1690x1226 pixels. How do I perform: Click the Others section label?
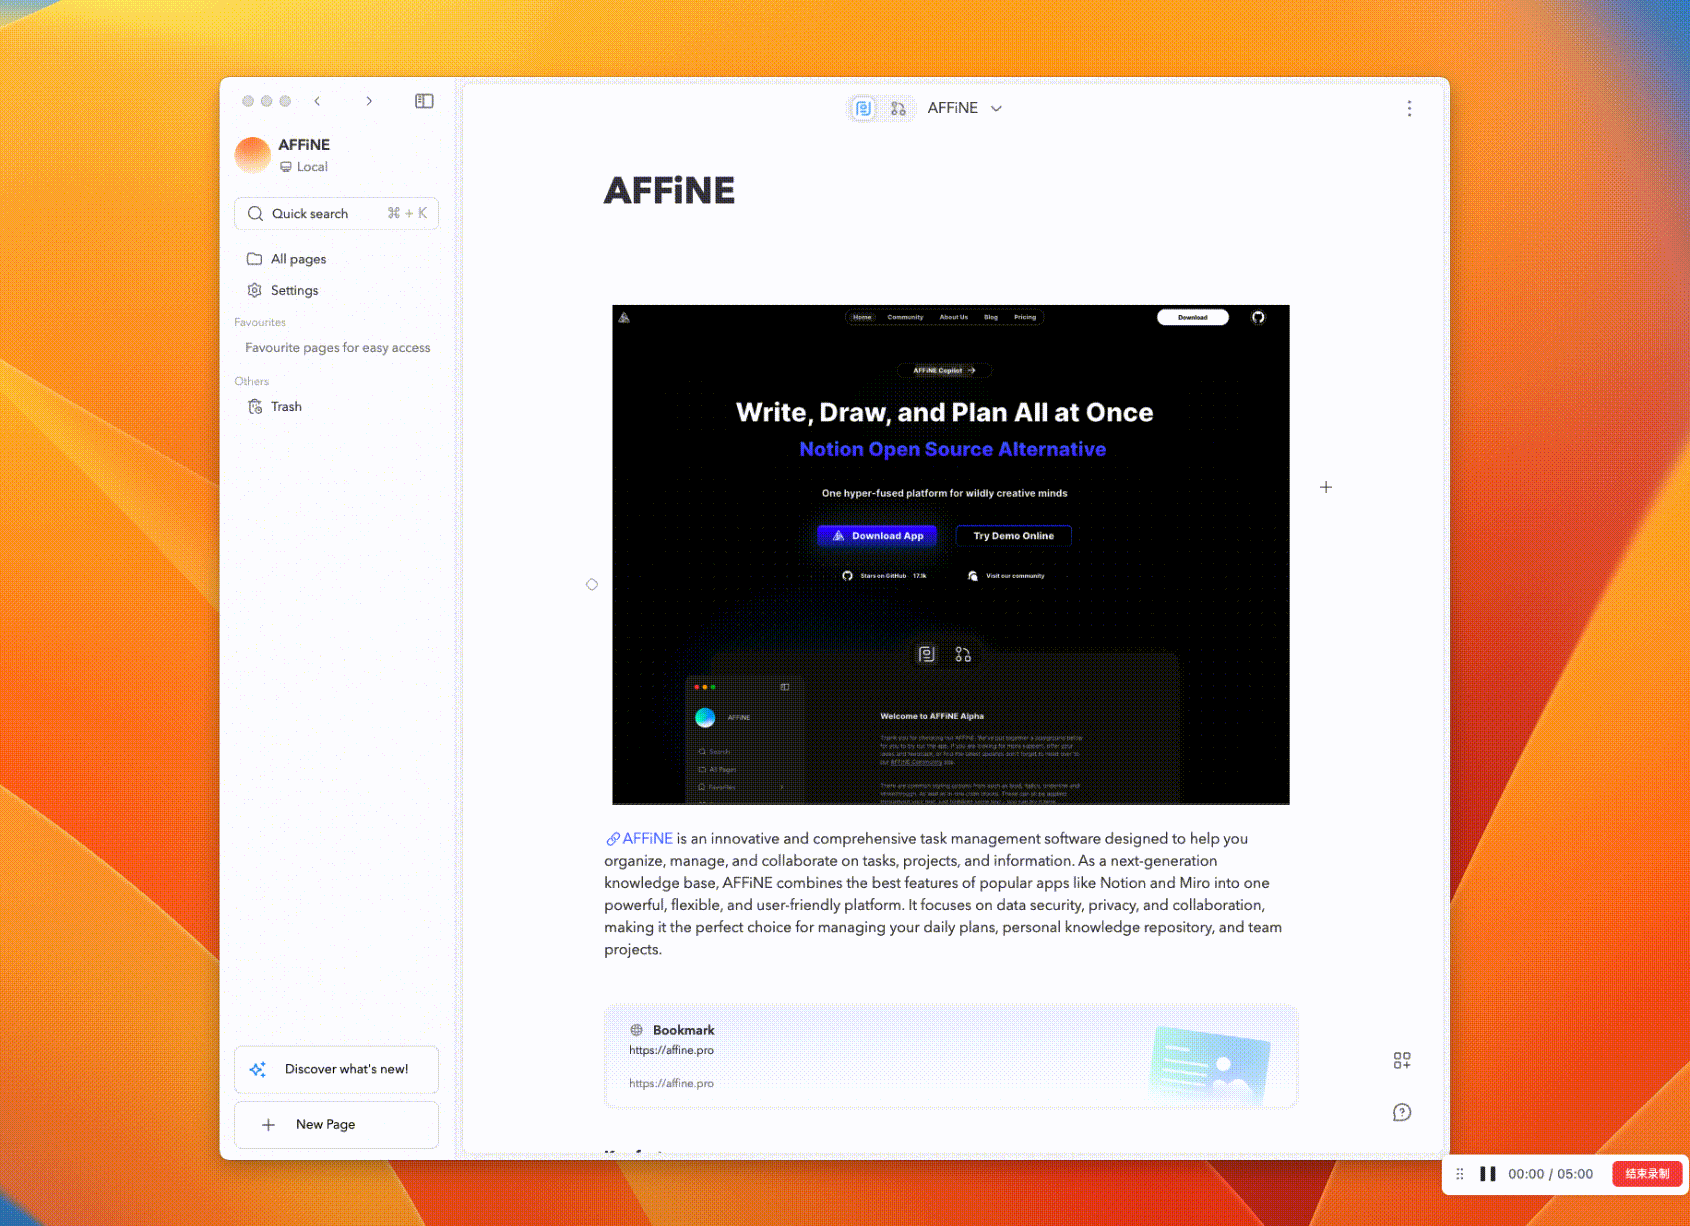coord(252,381)
